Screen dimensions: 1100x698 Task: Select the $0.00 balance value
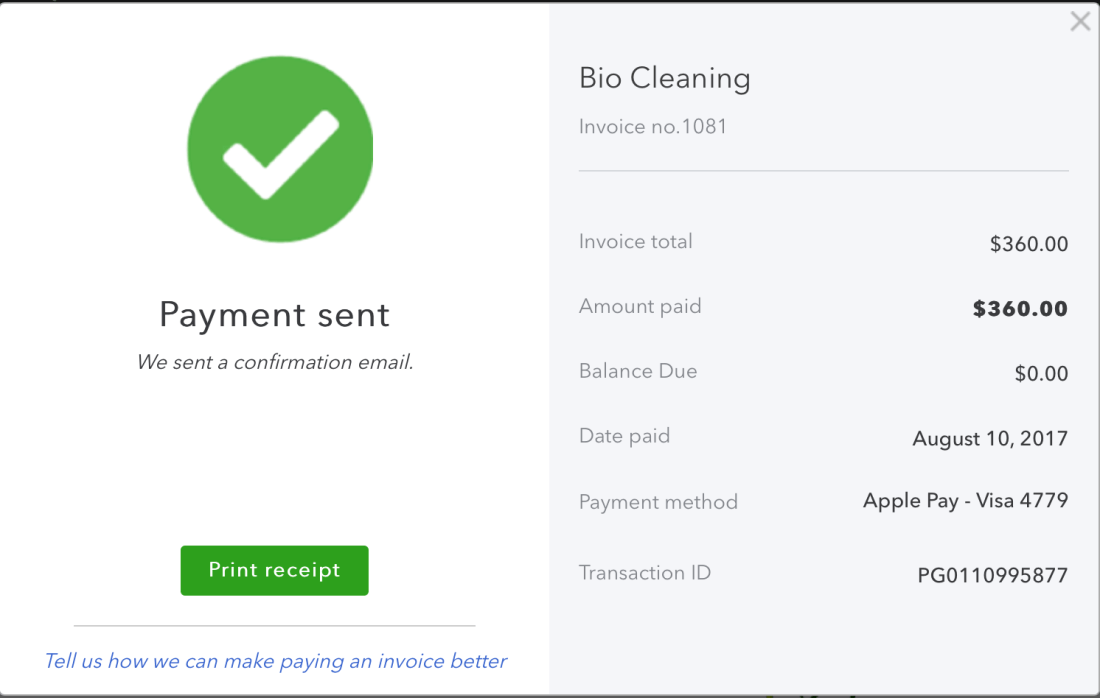1041,374
